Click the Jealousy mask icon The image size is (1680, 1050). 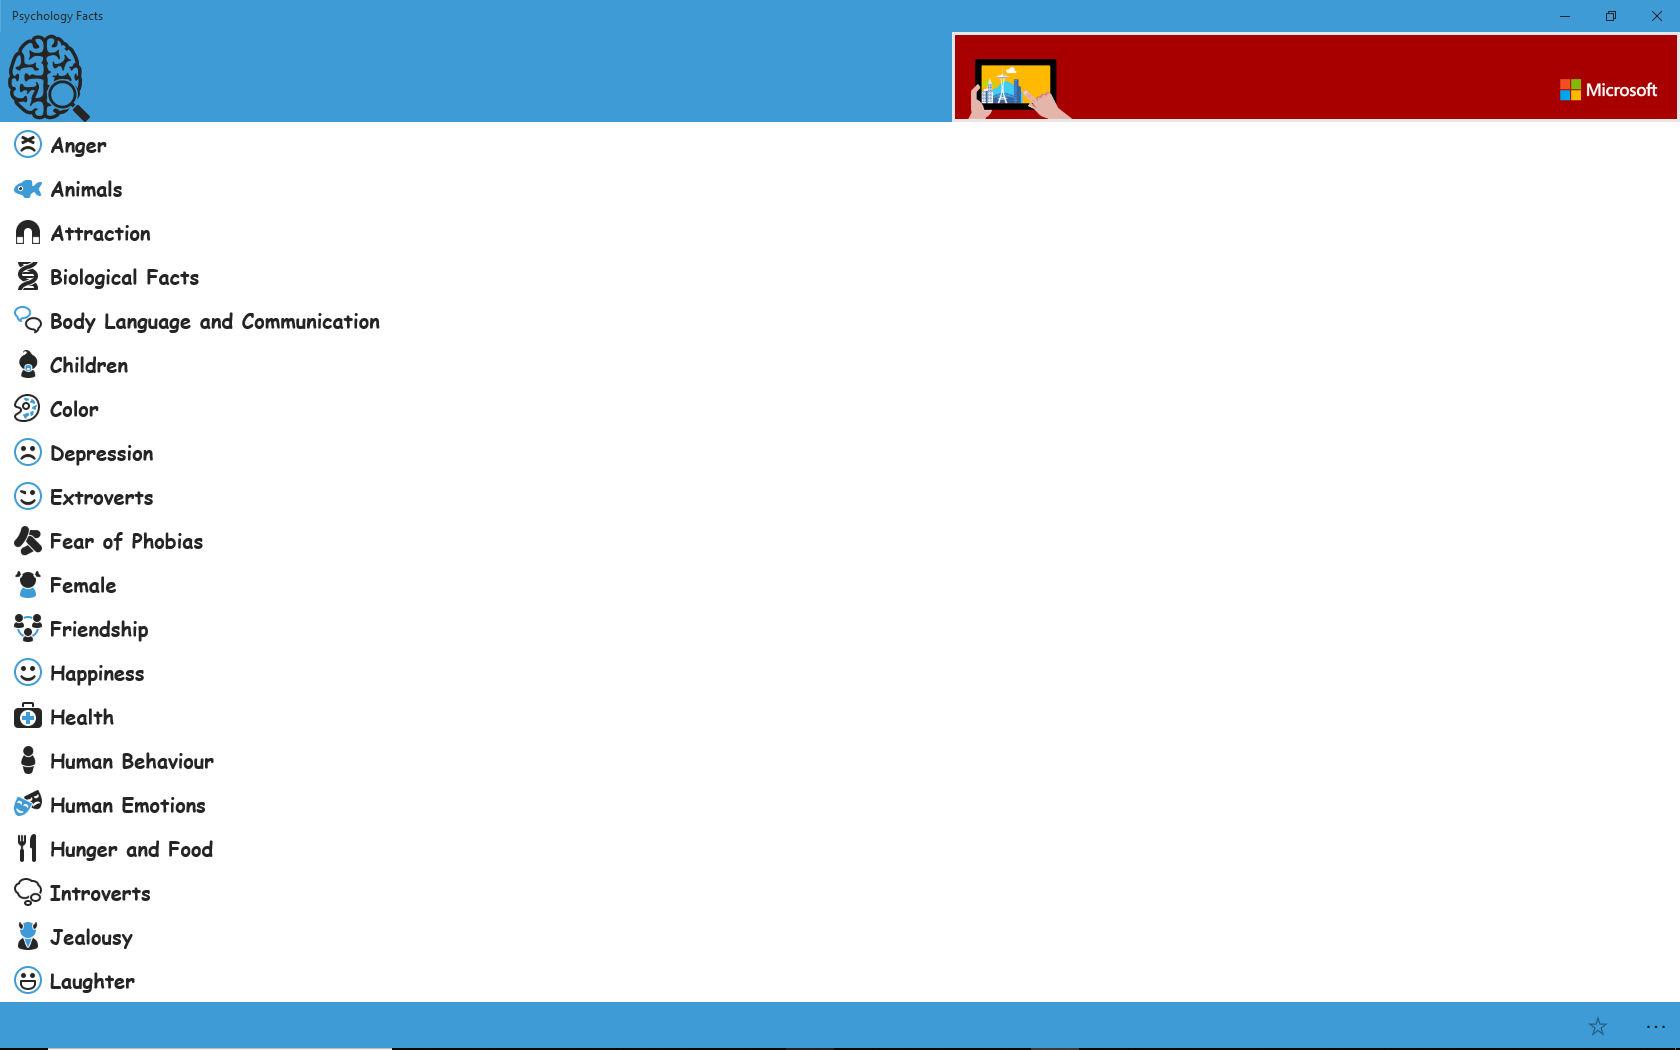coord(27,936)
